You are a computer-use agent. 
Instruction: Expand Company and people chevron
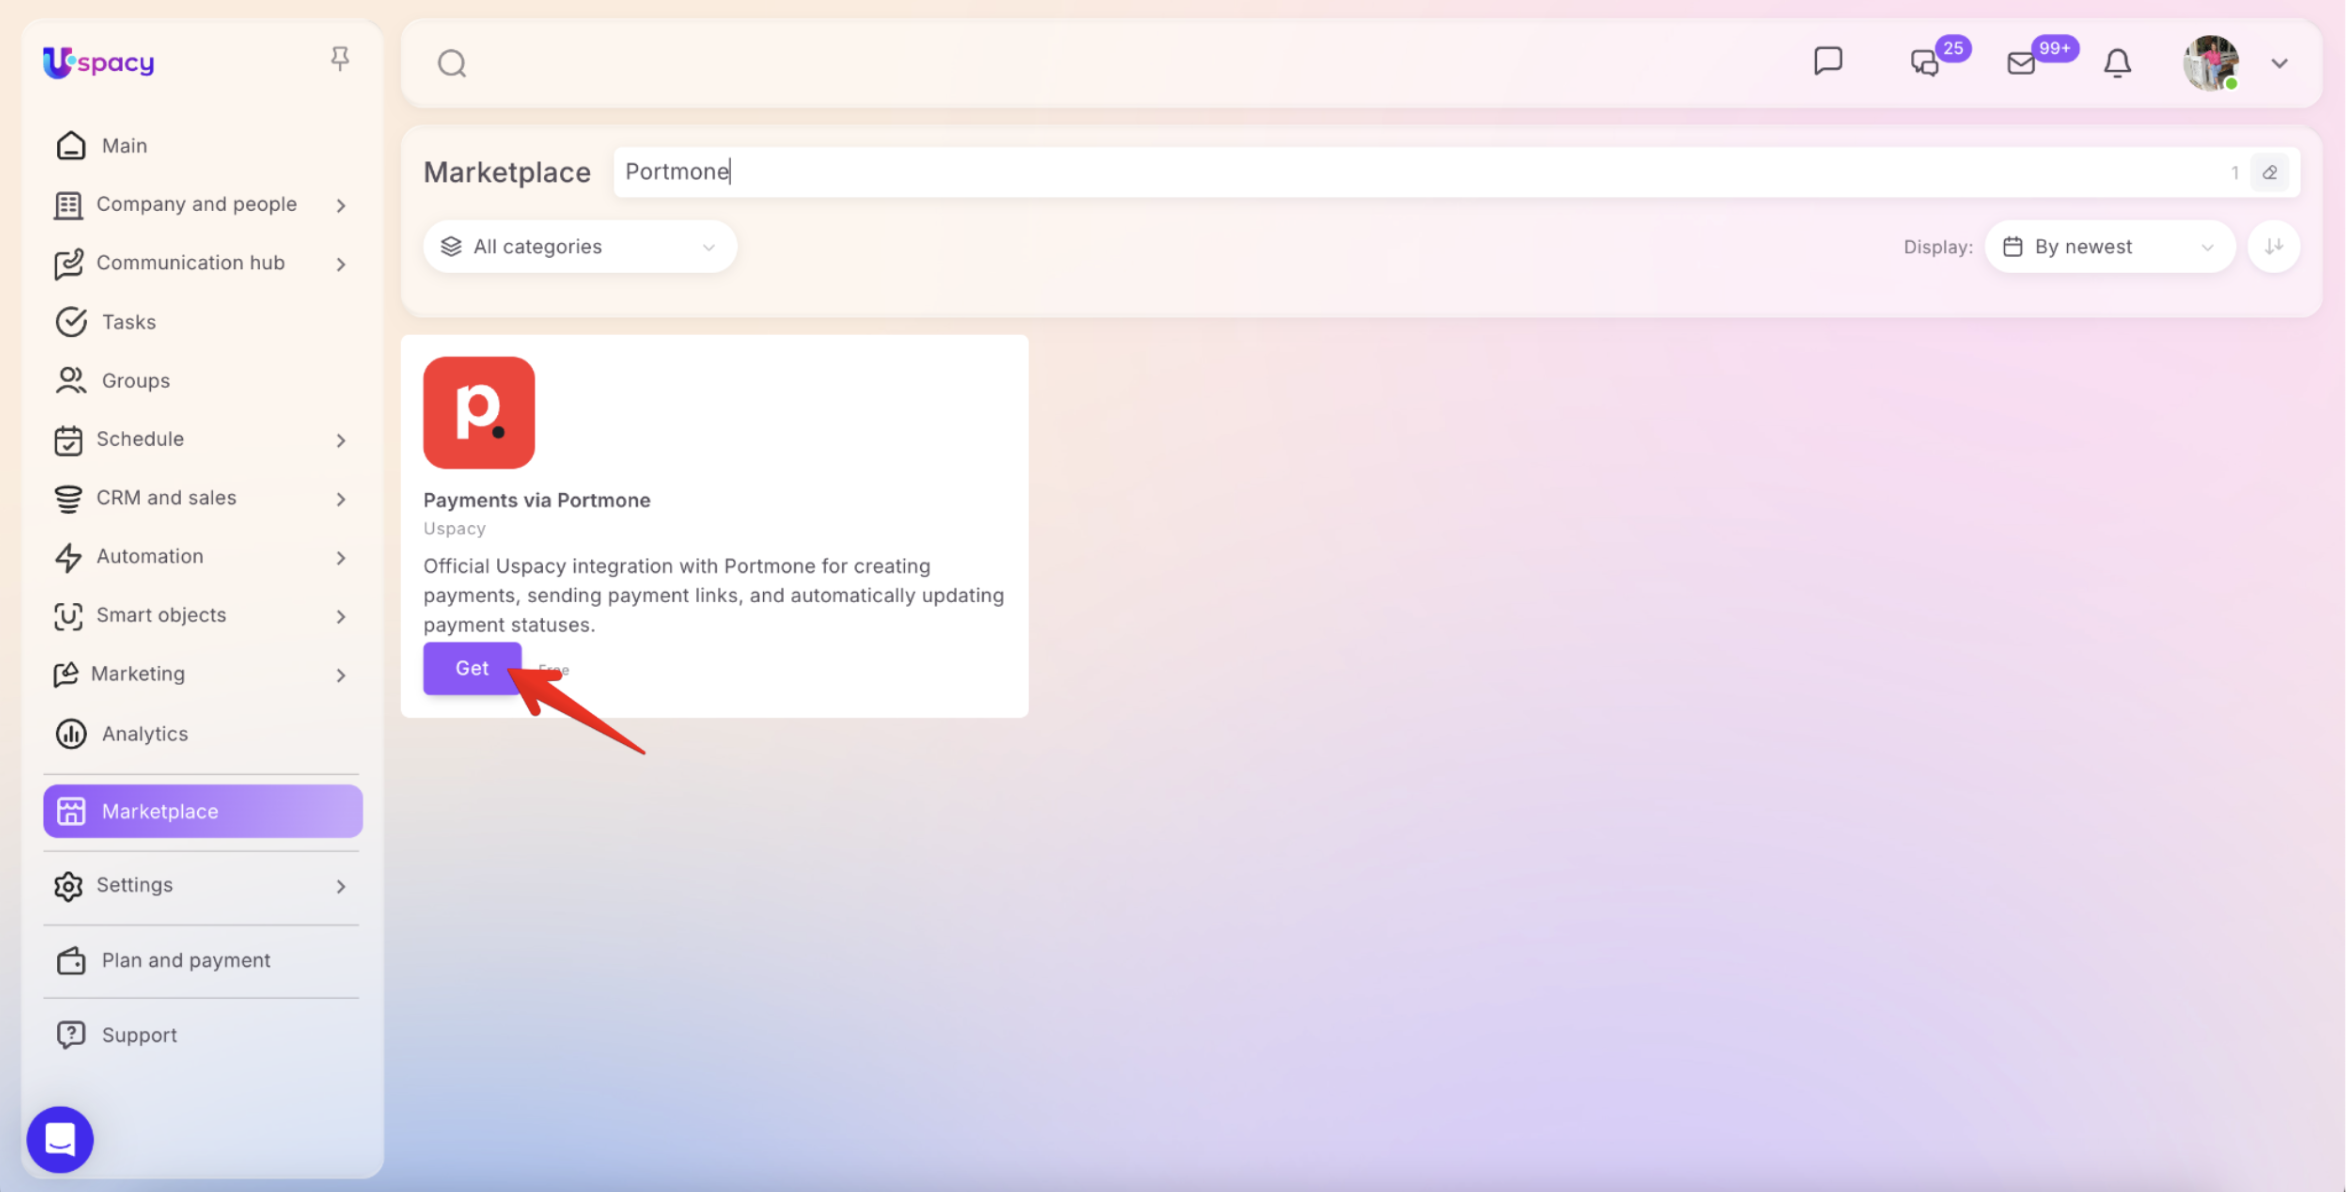tap(341, 205)
